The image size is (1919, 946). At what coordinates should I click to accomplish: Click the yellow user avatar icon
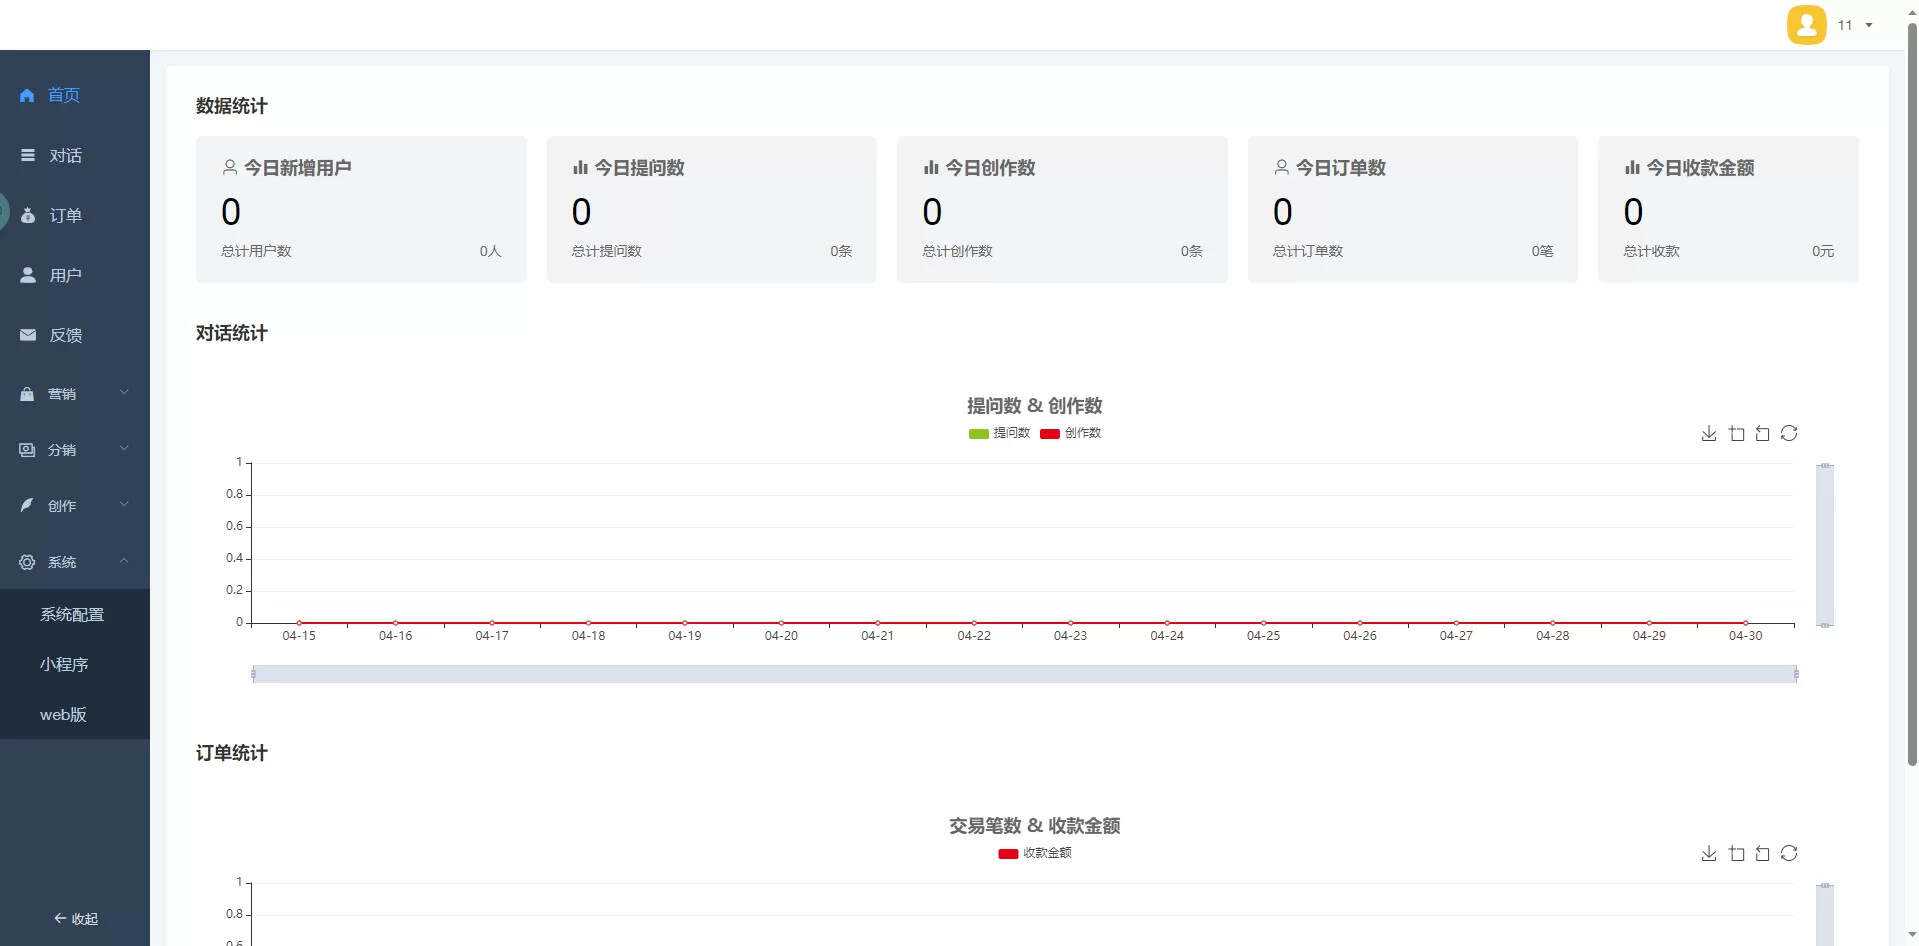pyautogui.click(x=1806, y=25)
